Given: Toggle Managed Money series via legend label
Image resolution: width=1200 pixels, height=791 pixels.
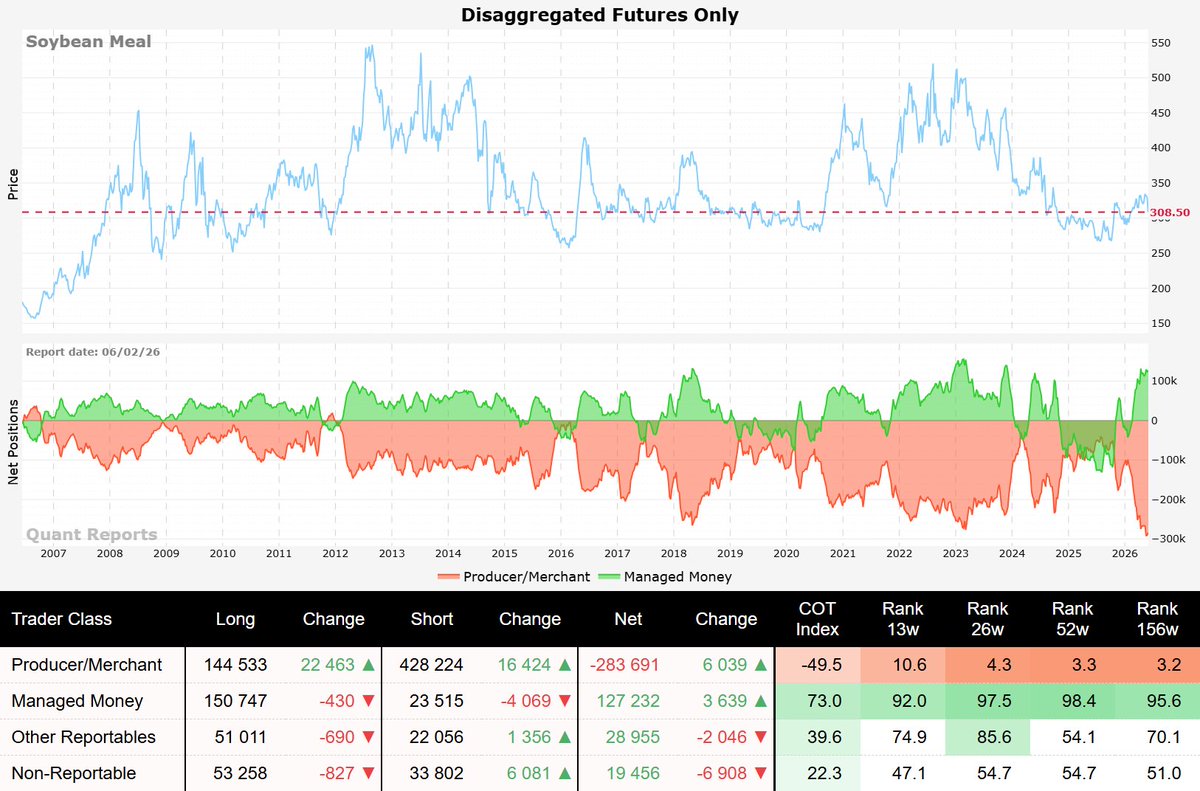Looking at the screenshot, I should 678,577.
